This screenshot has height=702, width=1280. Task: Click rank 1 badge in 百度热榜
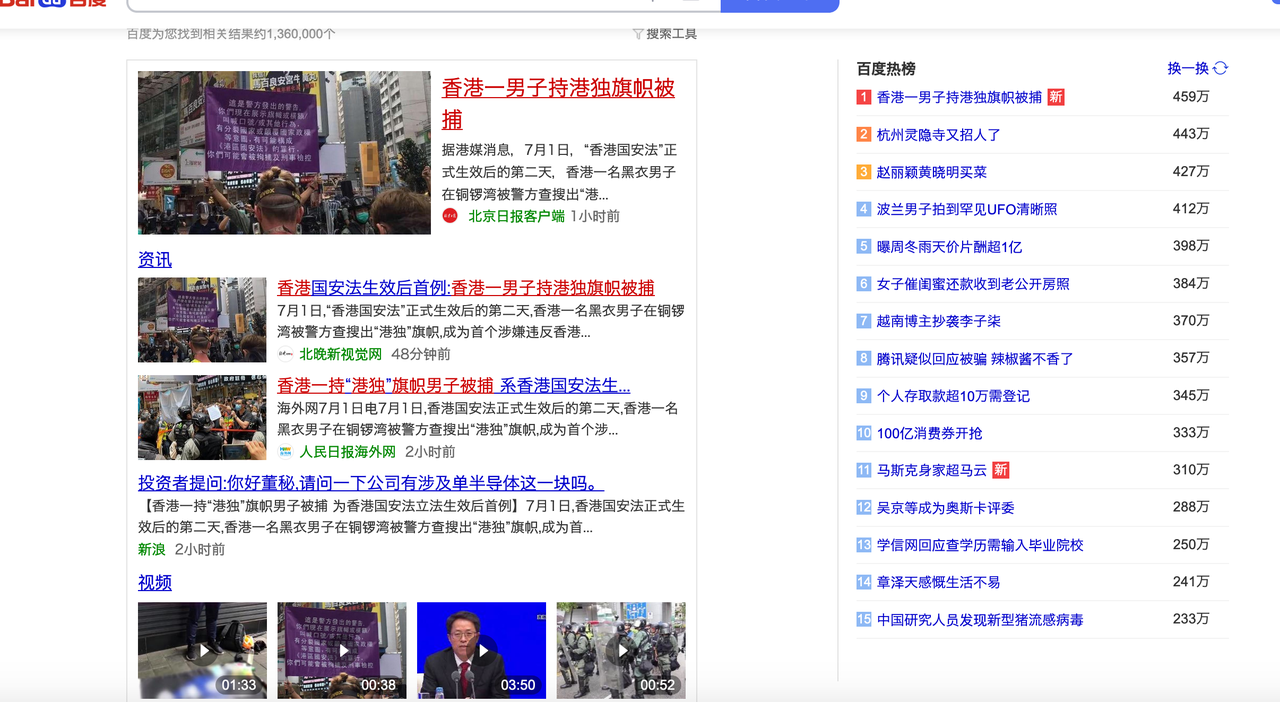click(864, 97)
